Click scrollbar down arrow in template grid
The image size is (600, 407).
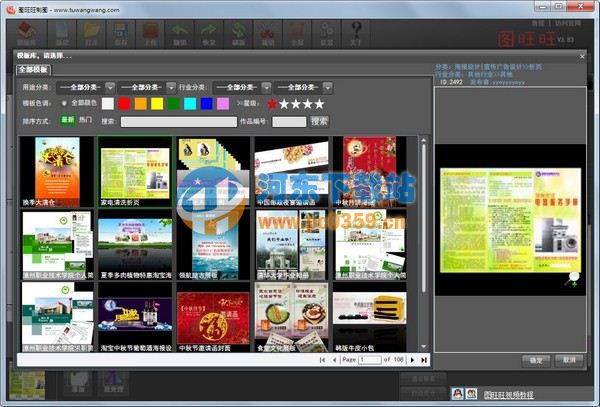pyautogui.click(x=424, y=347)
